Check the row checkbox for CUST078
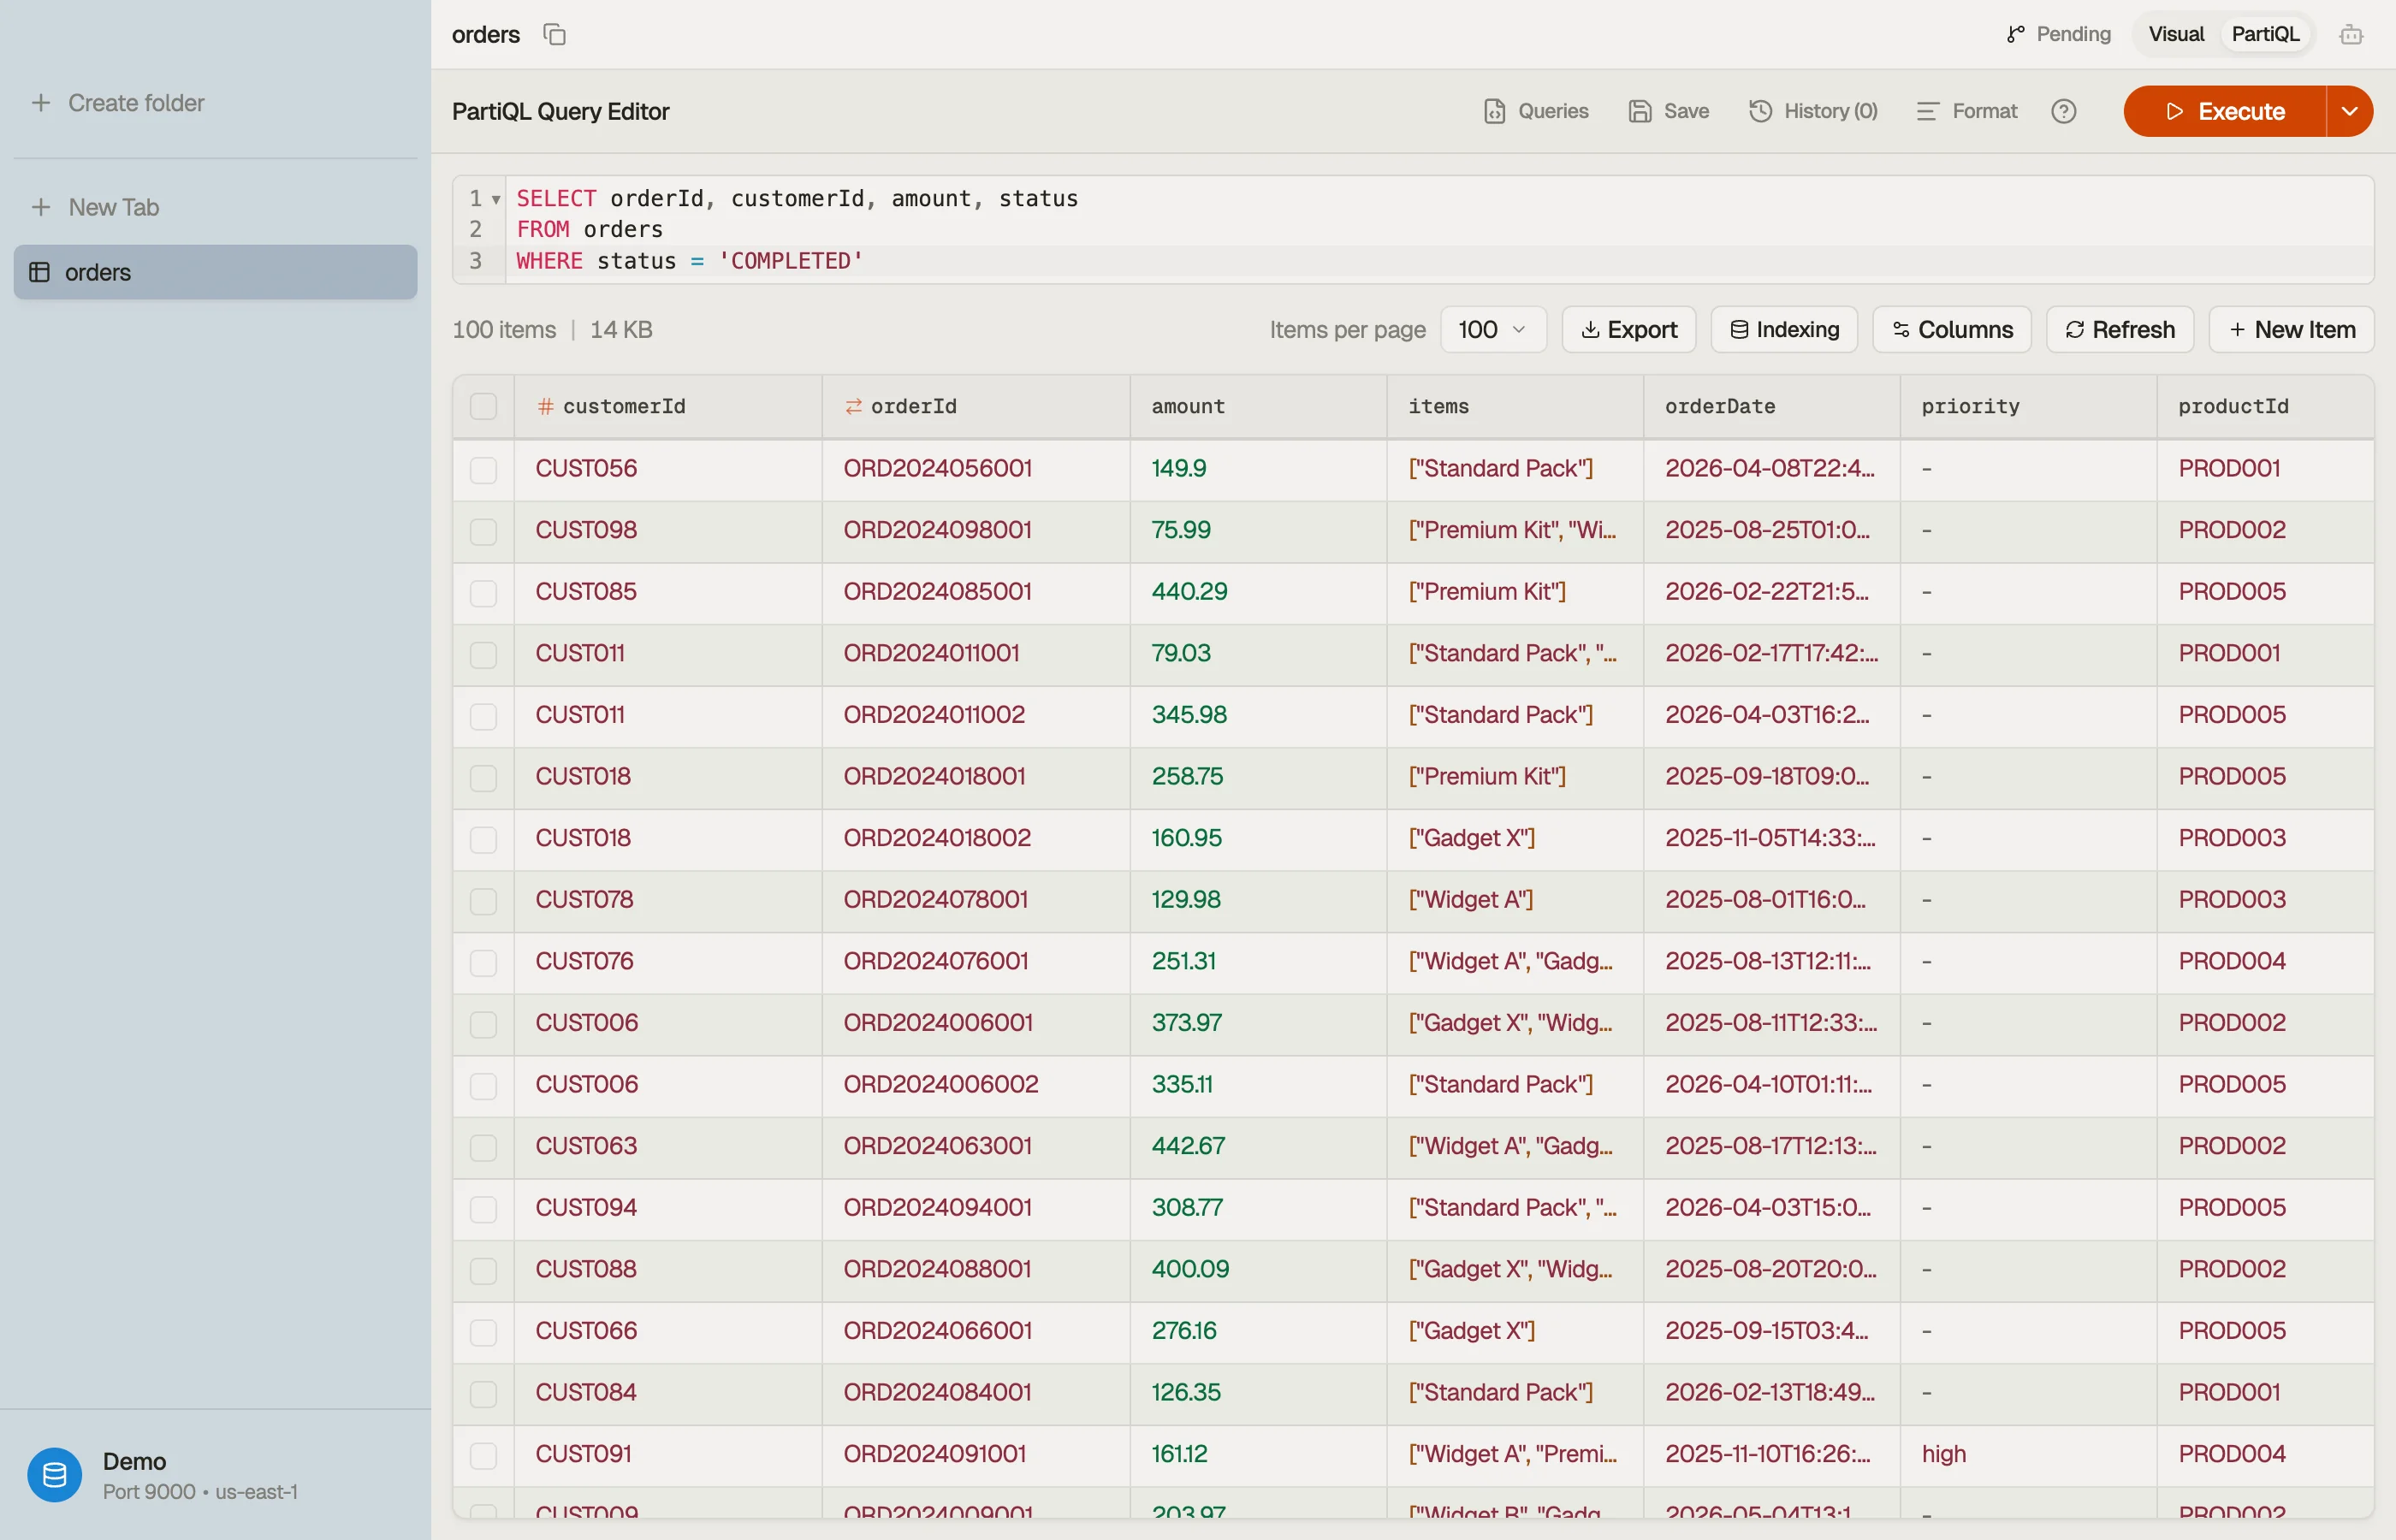 [x=483, y=900]
